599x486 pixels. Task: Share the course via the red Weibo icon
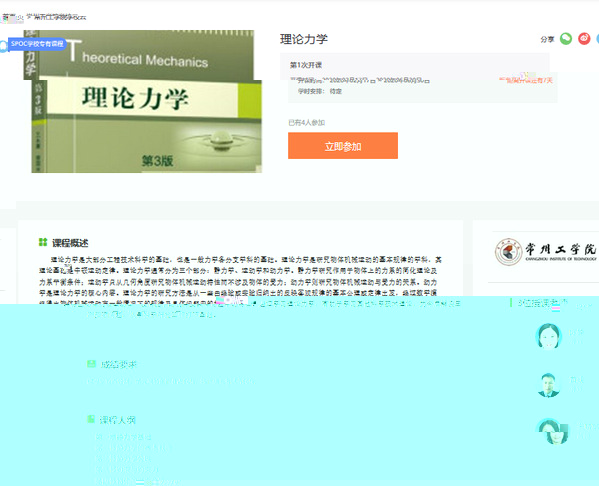point(584,39)
